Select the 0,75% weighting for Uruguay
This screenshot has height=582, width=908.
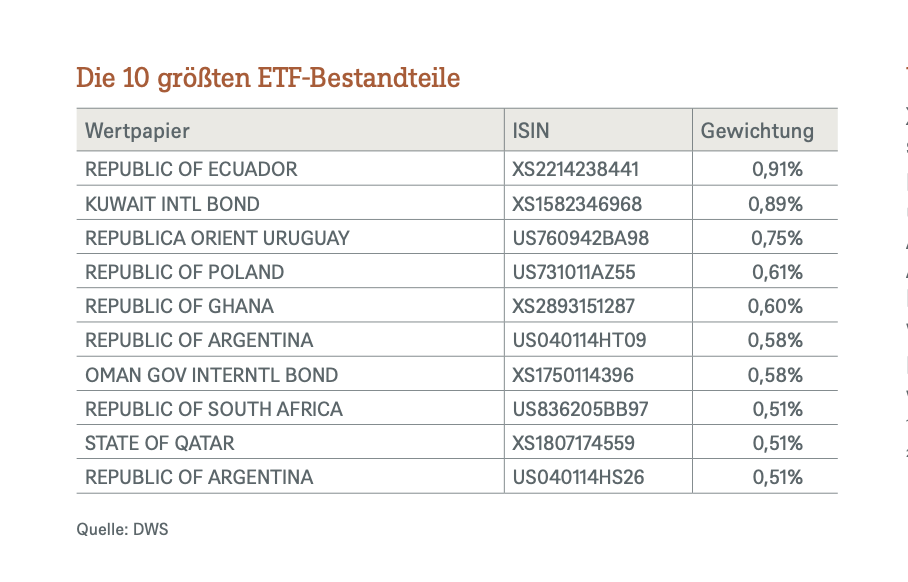pyautogui.click(x=776, y=238)
